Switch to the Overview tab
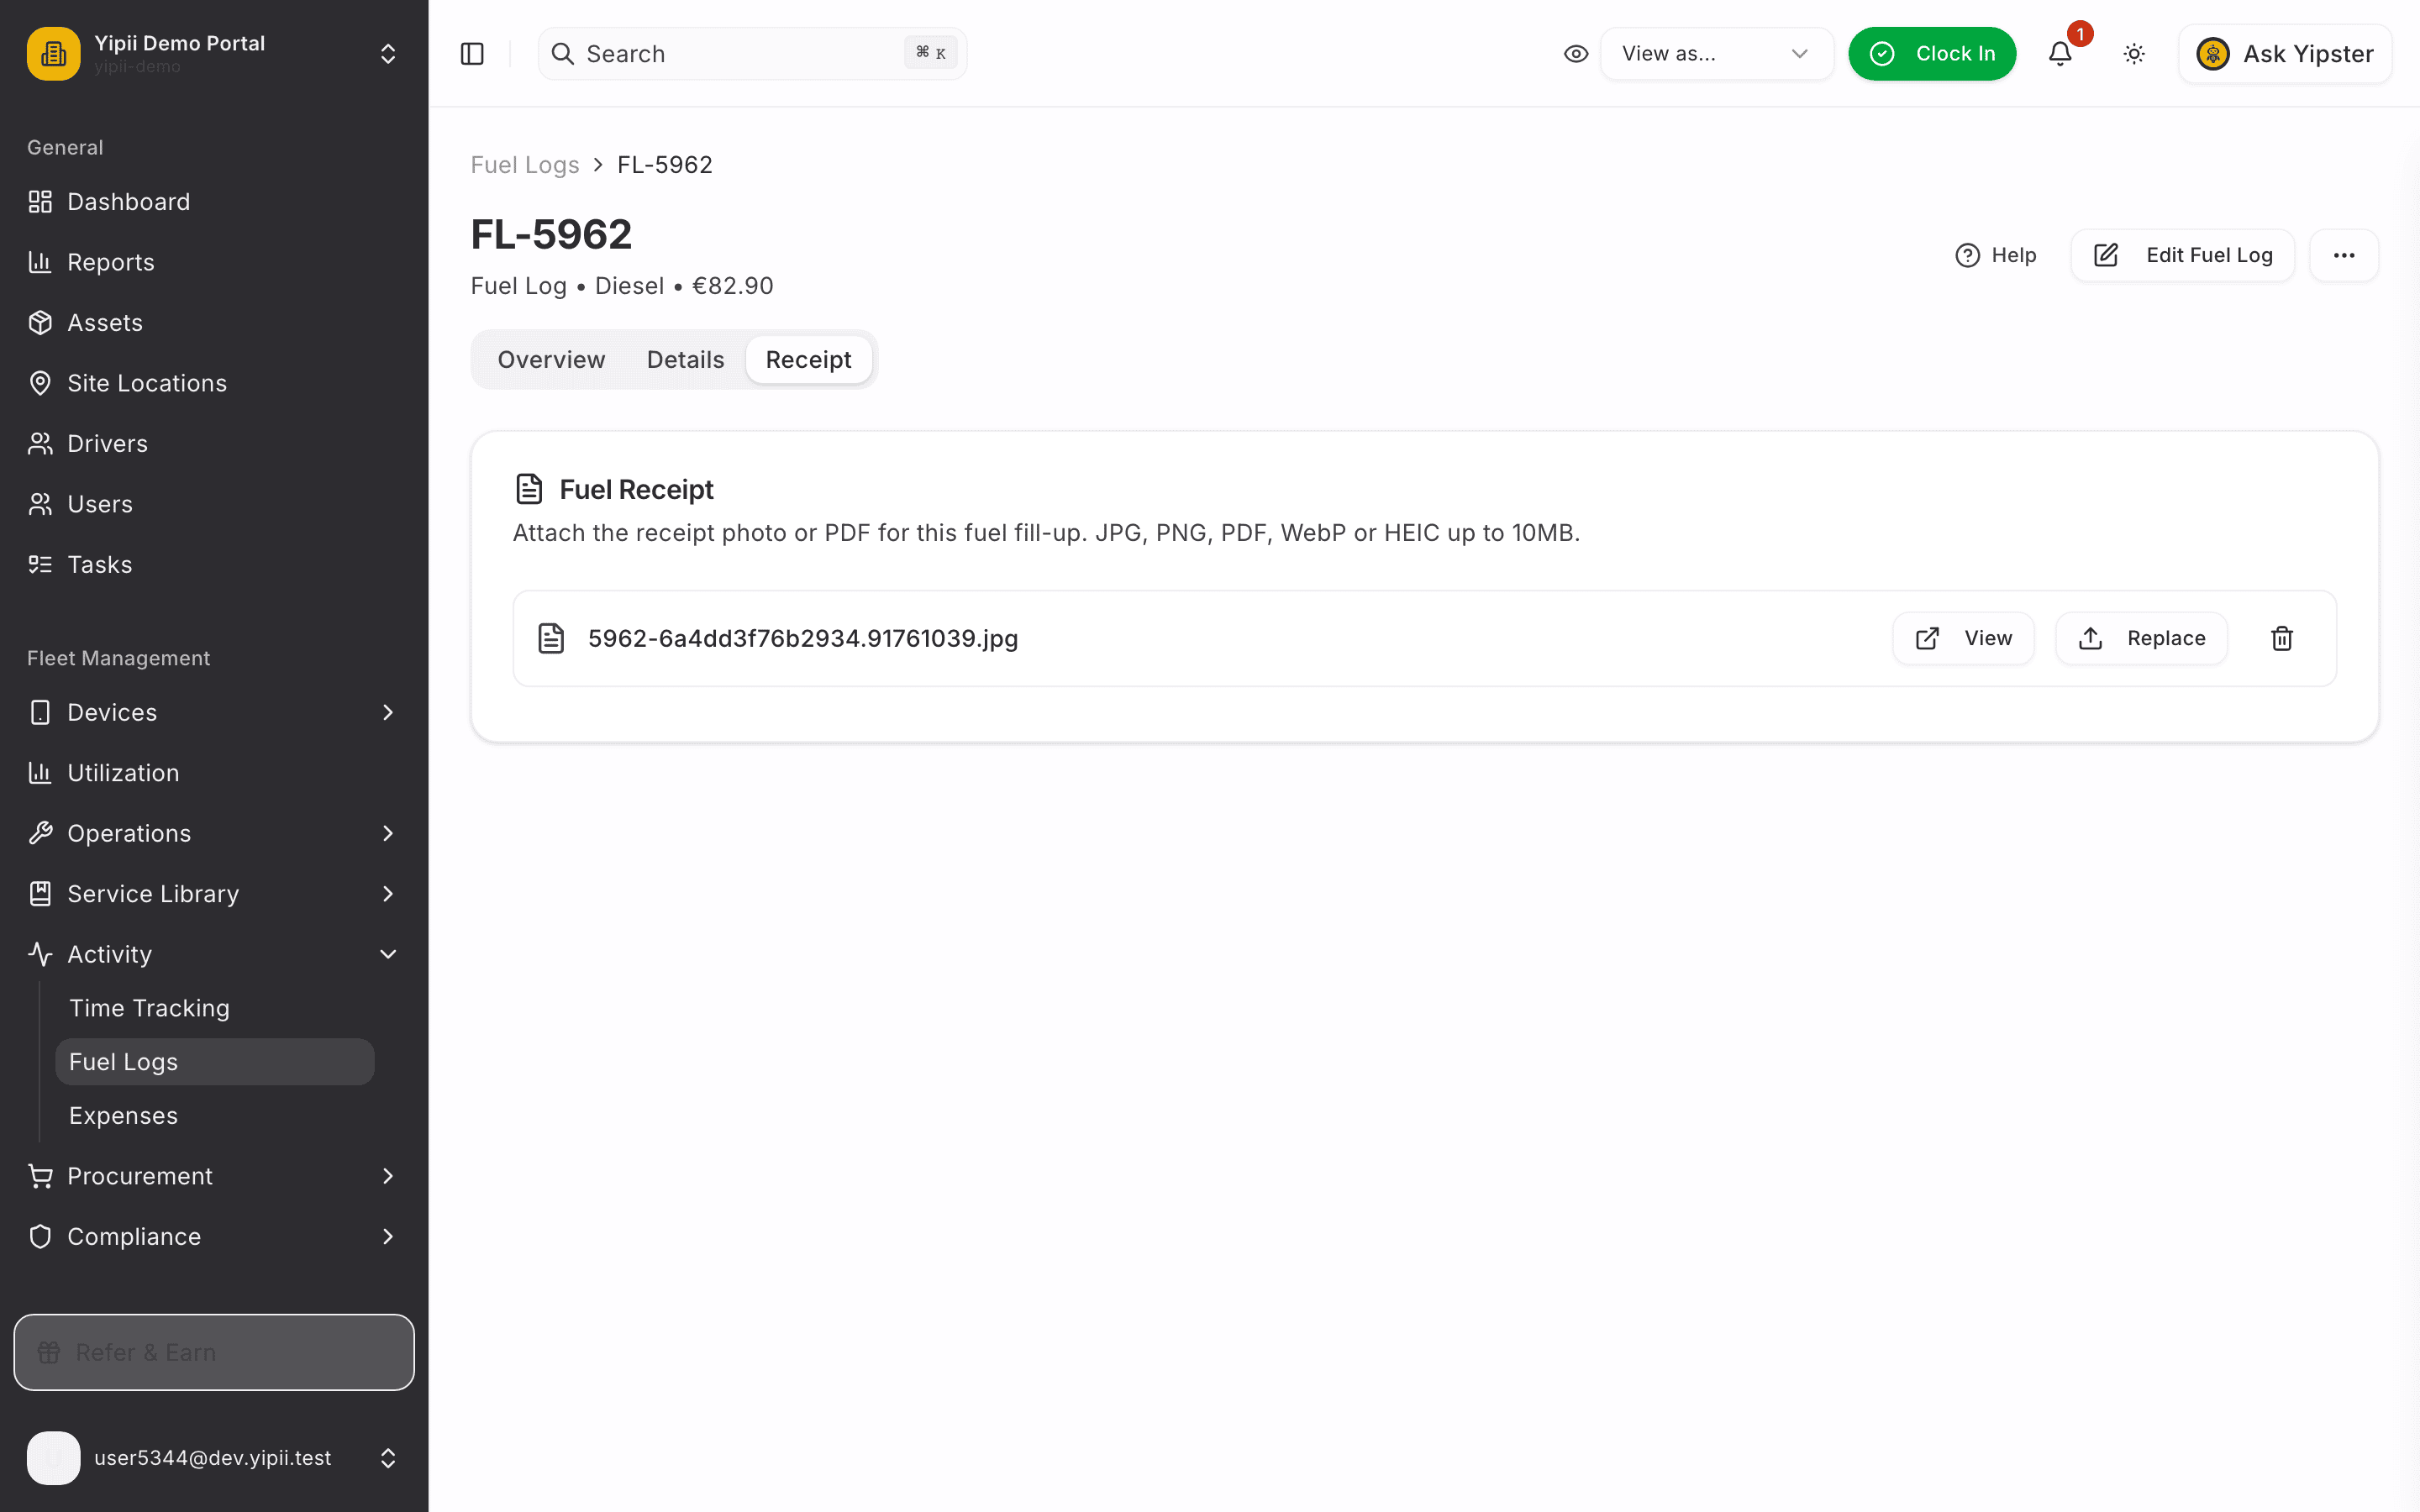This screenshot has width=2420, height=1512. tap(551, 360)
